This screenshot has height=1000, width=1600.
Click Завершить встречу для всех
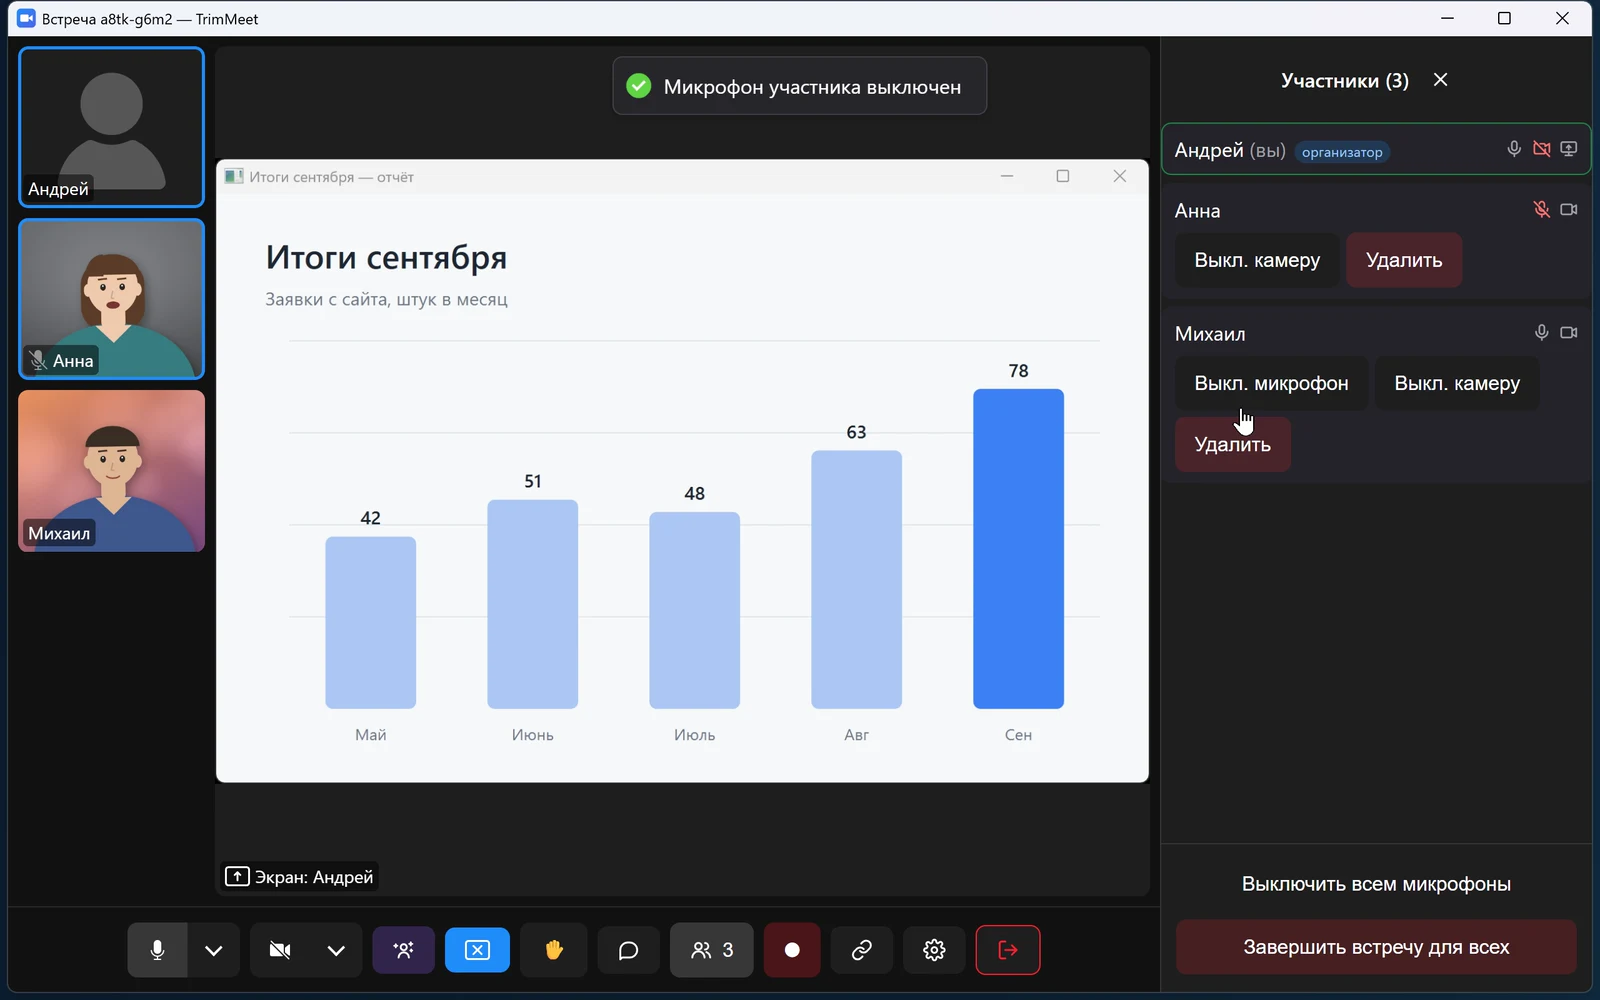tap(1376, 947)
